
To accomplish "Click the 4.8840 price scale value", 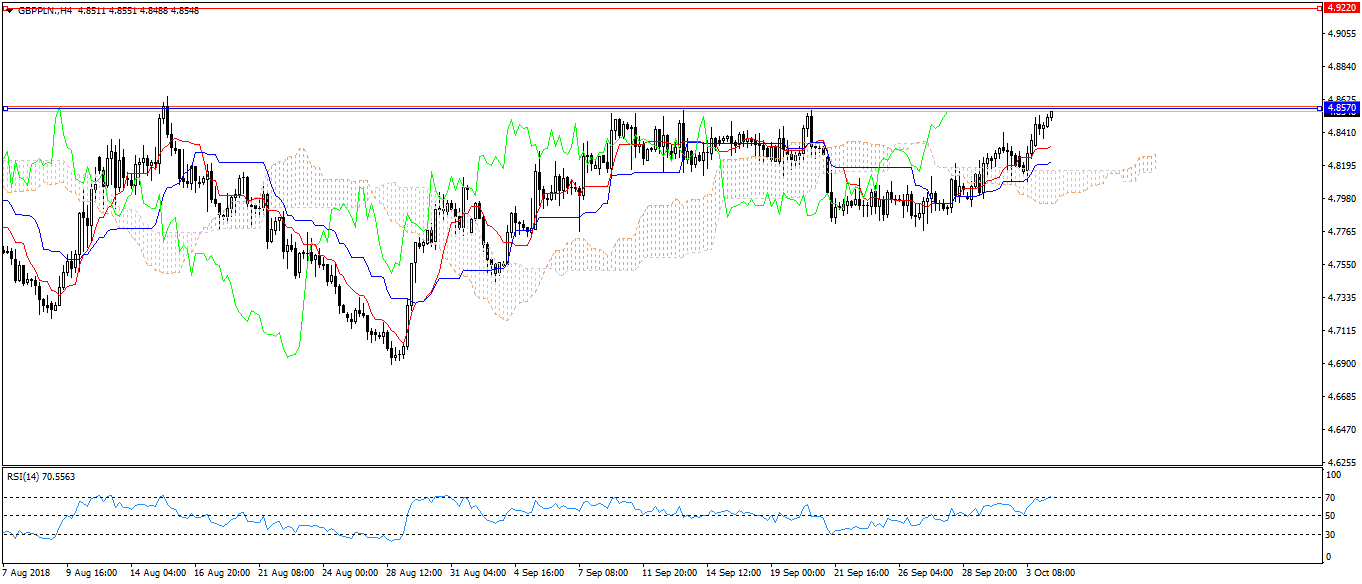I will click(1340, 67).
